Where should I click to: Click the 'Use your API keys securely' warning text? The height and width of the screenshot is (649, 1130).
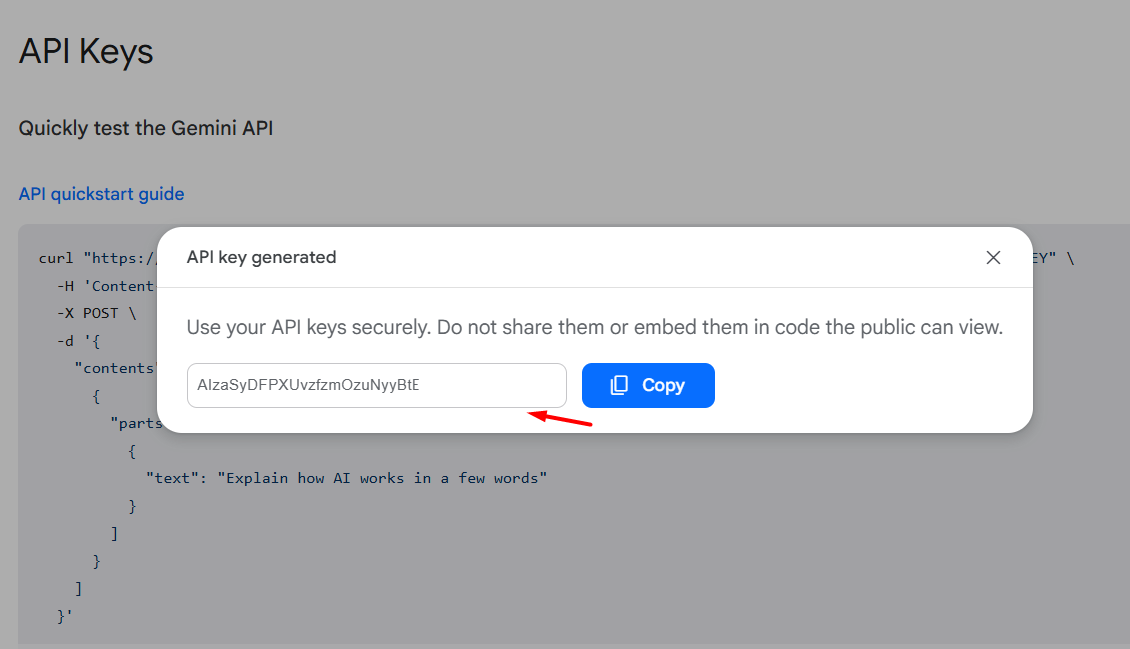pos(595,327)
